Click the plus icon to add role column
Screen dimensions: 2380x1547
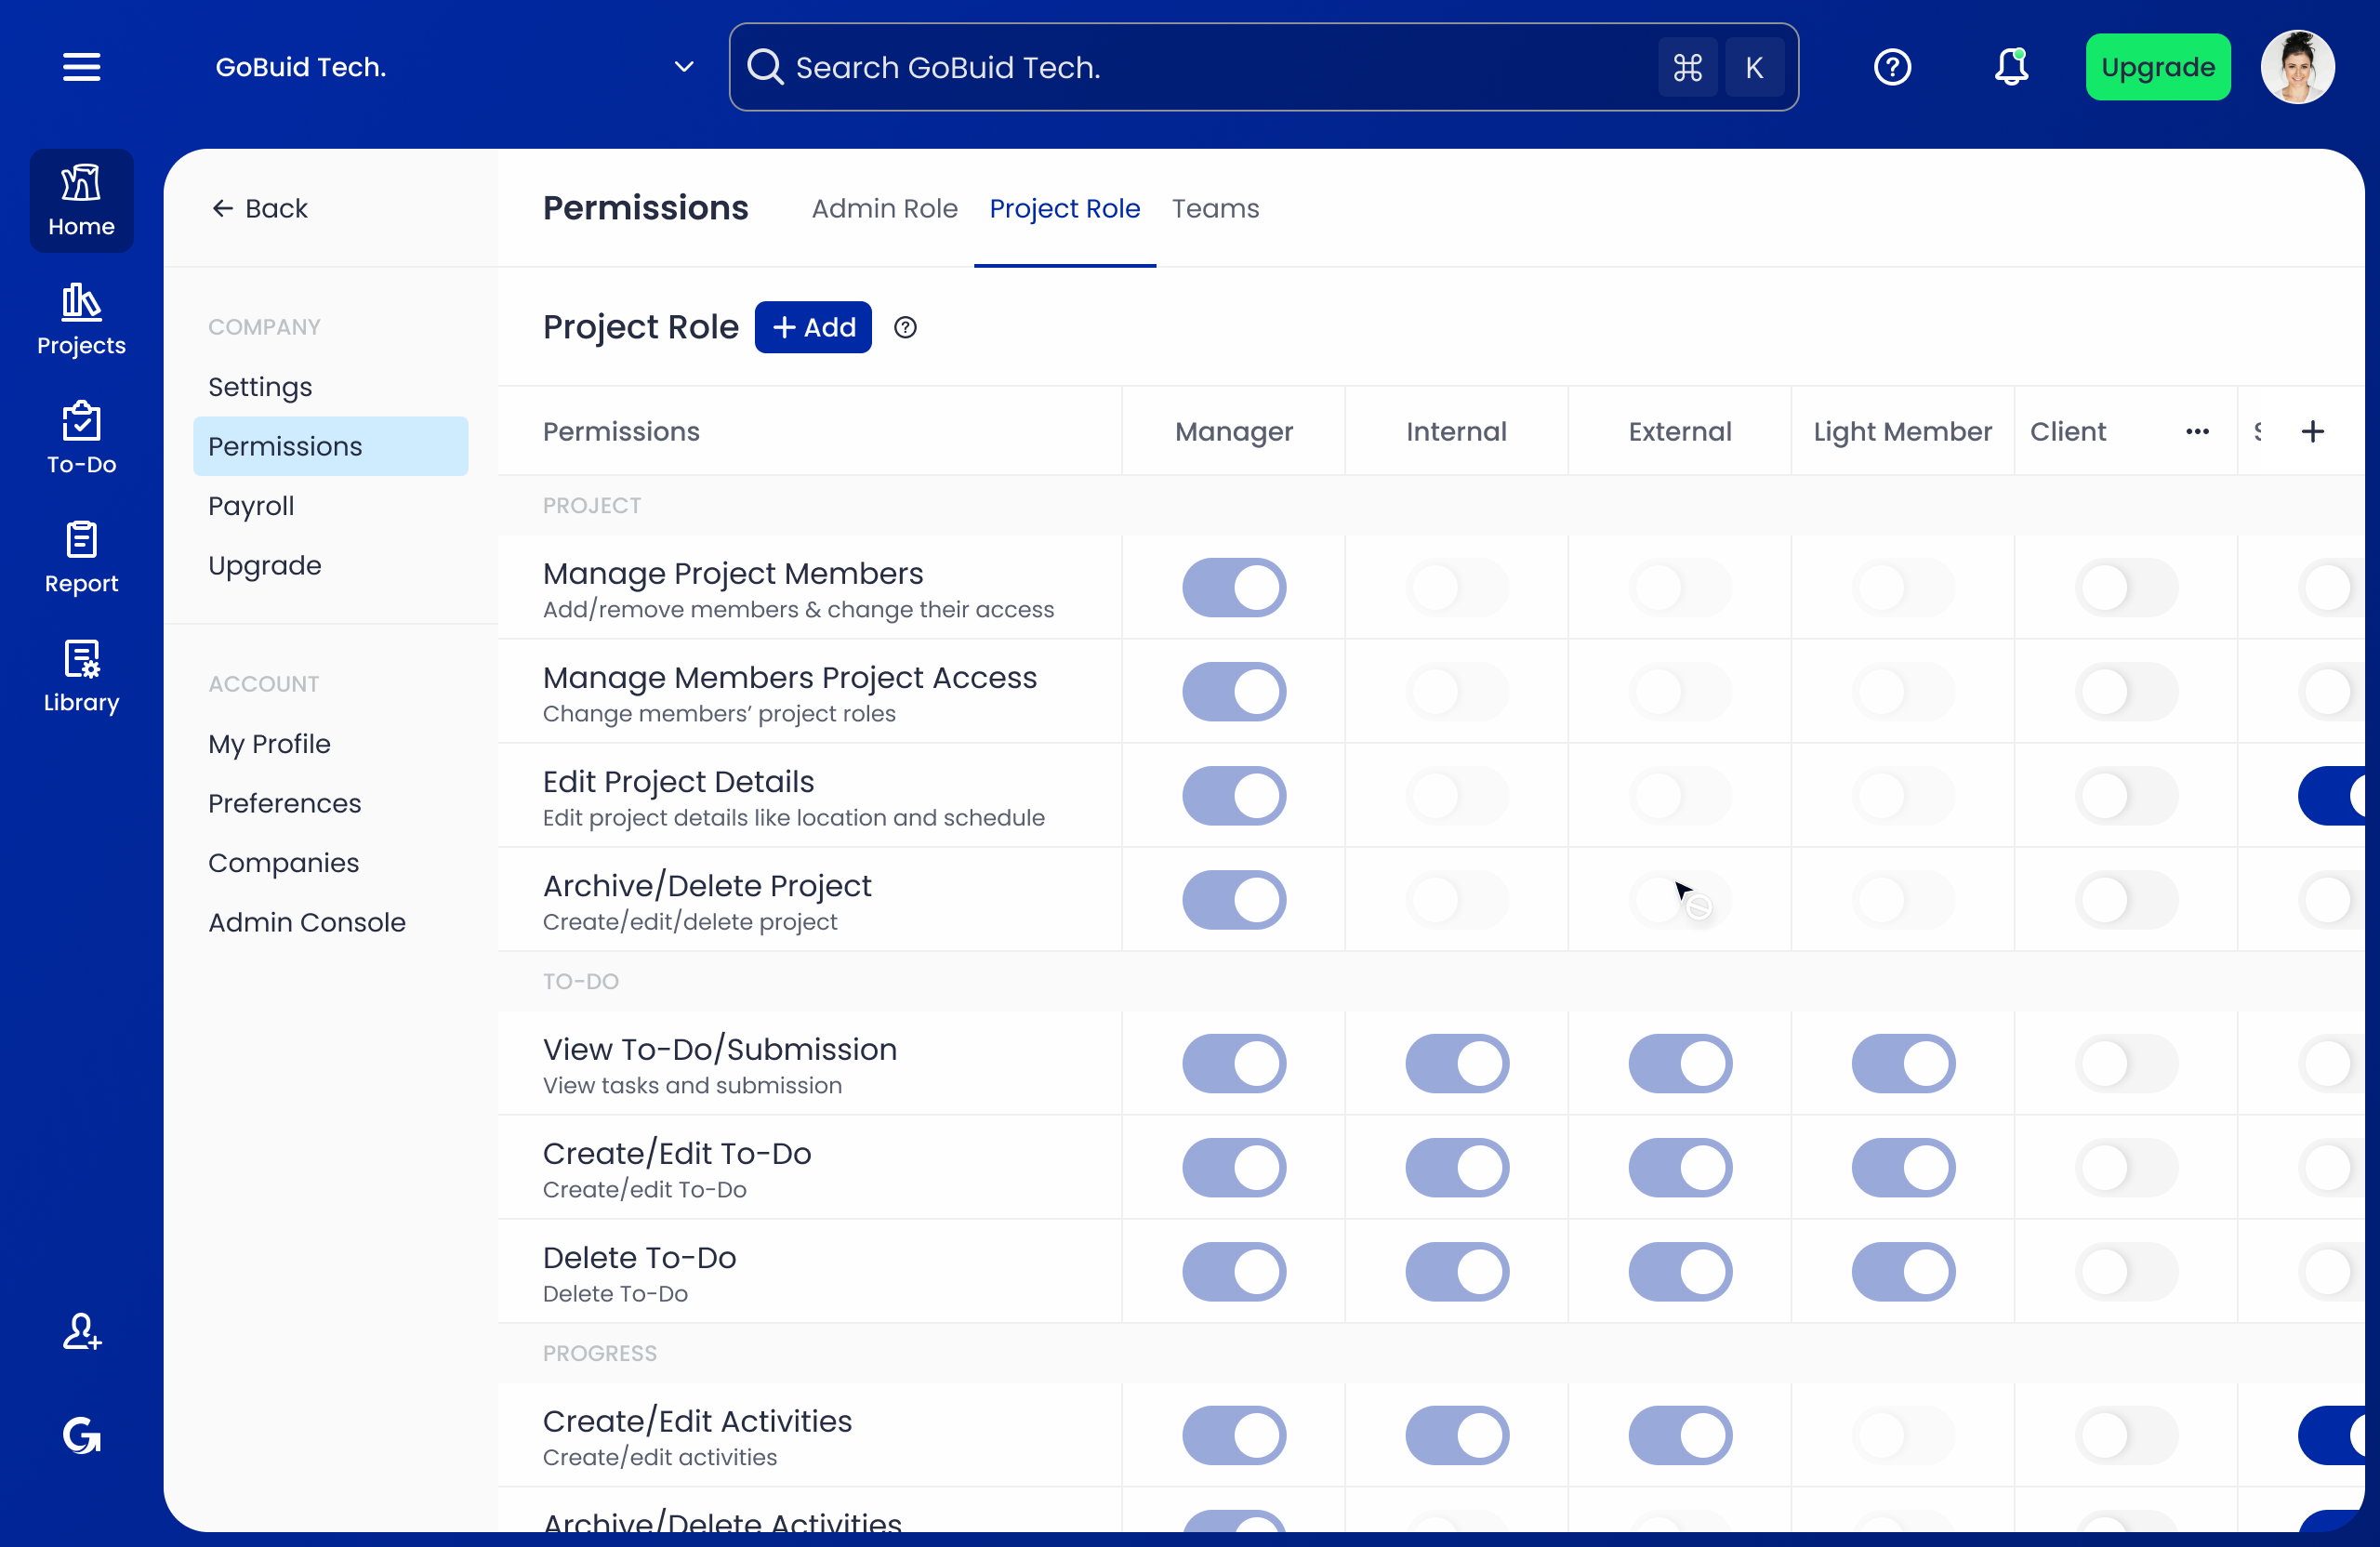click(x=2313, y=432)
